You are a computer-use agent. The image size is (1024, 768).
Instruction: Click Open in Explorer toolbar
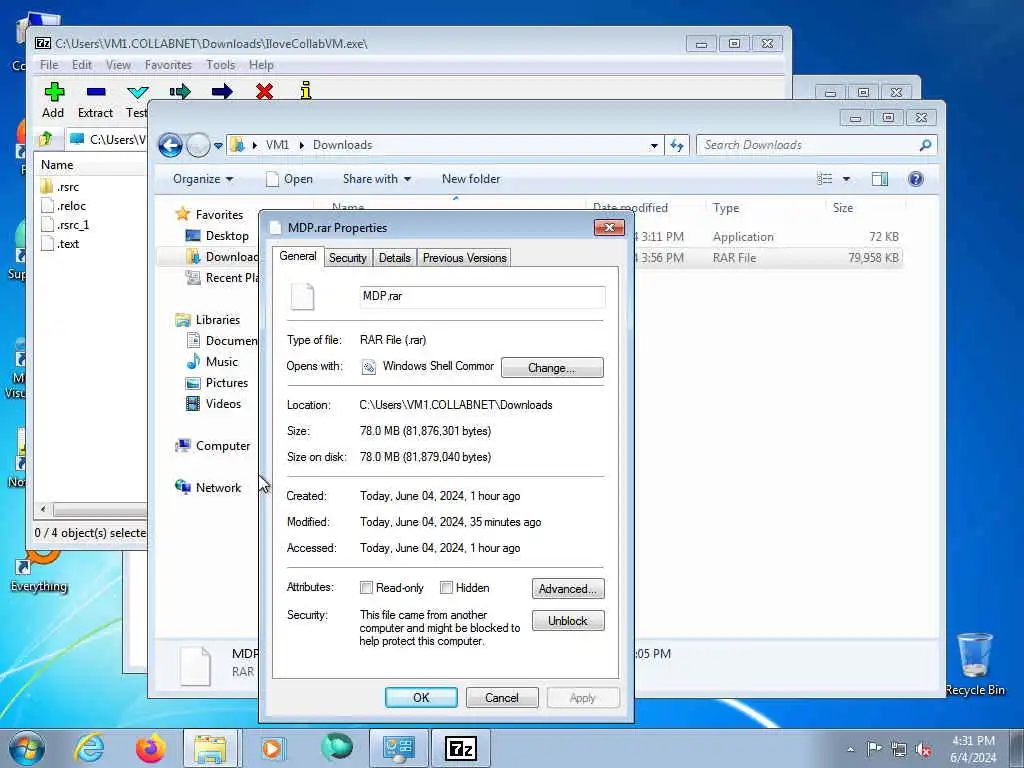(289, 179)
